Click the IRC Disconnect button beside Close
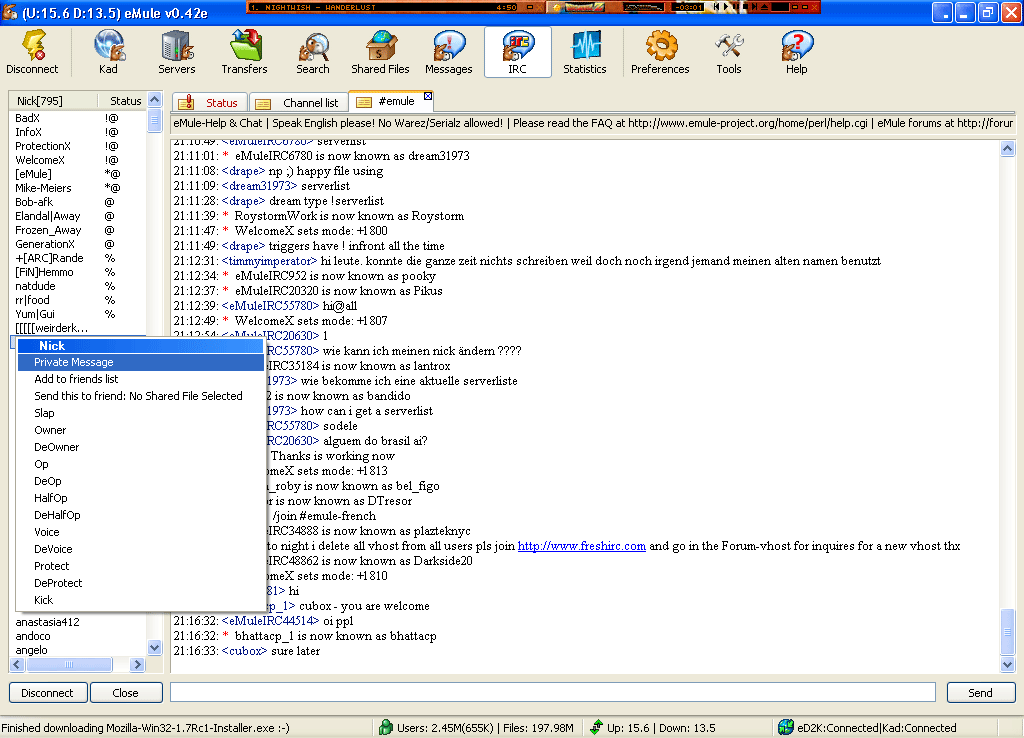 [x=48, y=692]
